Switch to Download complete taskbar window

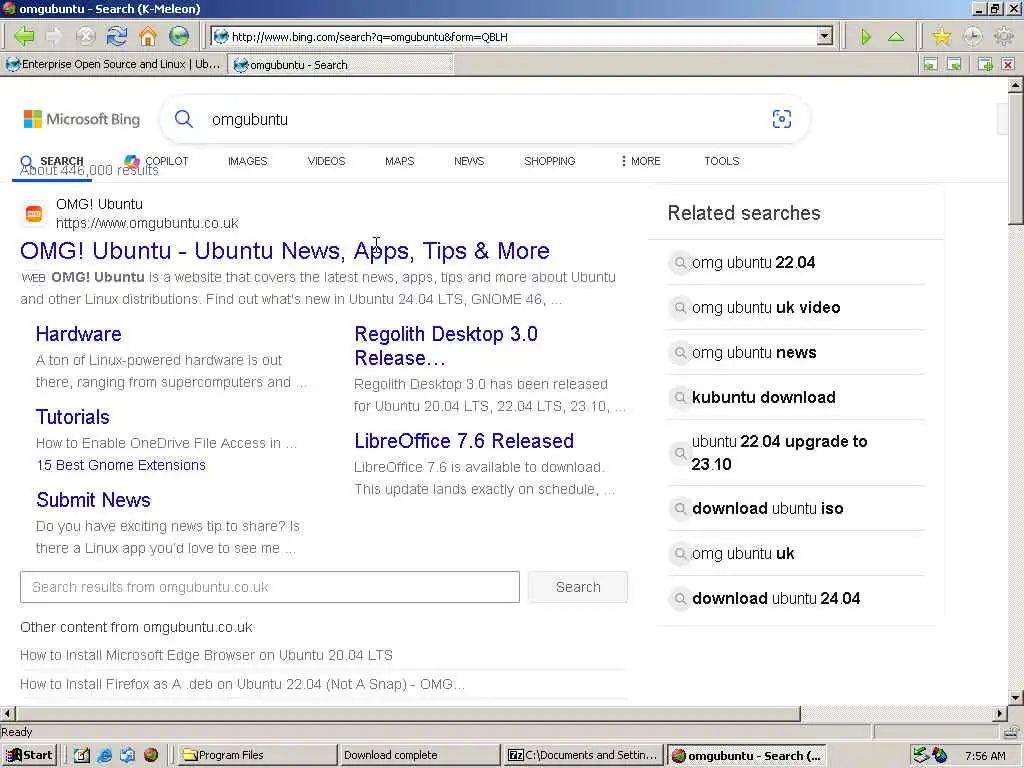pyautogui.click(x=419, y=755)
